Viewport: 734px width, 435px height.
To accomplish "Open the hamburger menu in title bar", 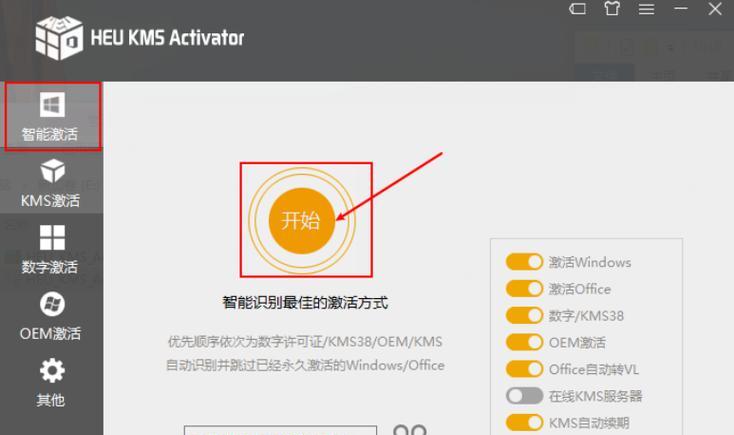I will coord(646,8).
